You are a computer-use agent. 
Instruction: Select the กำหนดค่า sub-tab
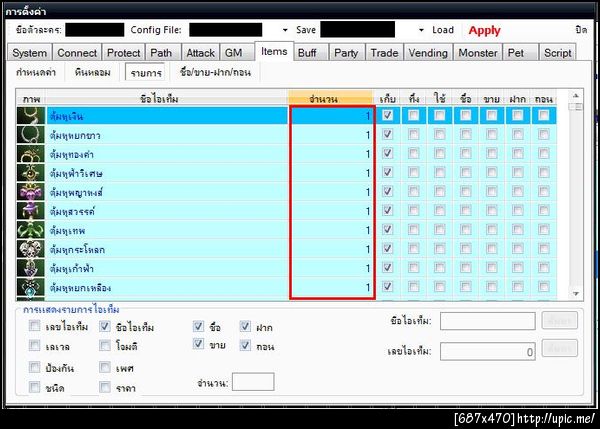coord(36,72)
